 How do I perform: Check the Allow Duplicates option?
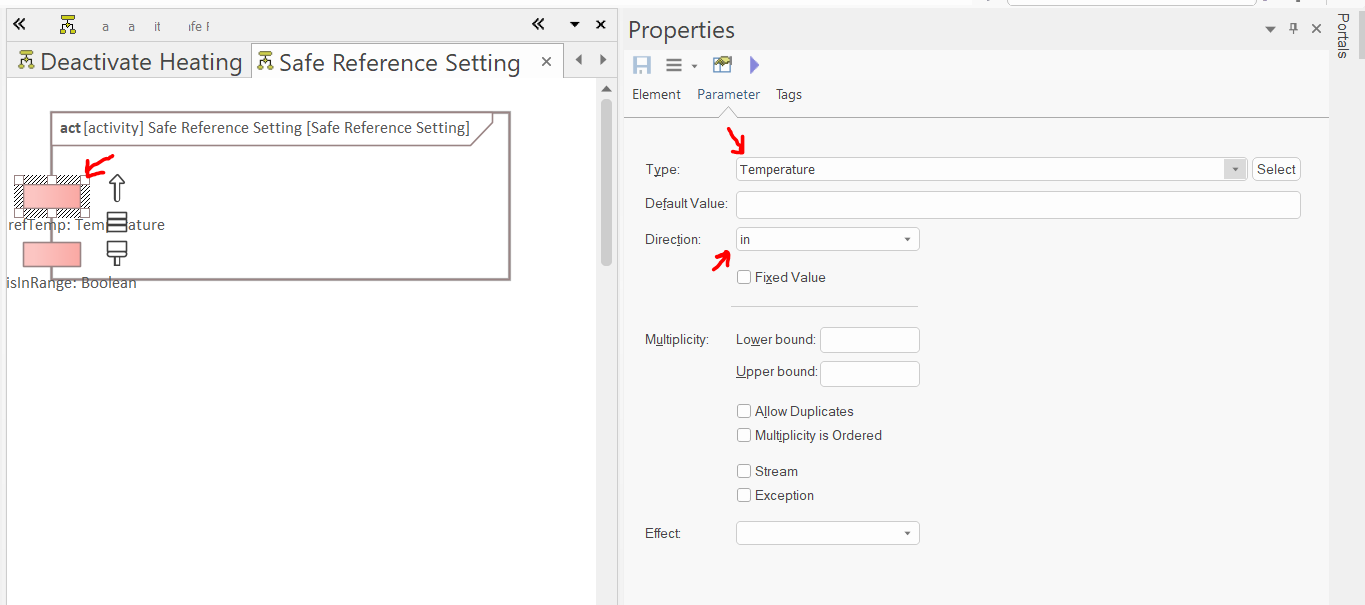tap(744, 411)
